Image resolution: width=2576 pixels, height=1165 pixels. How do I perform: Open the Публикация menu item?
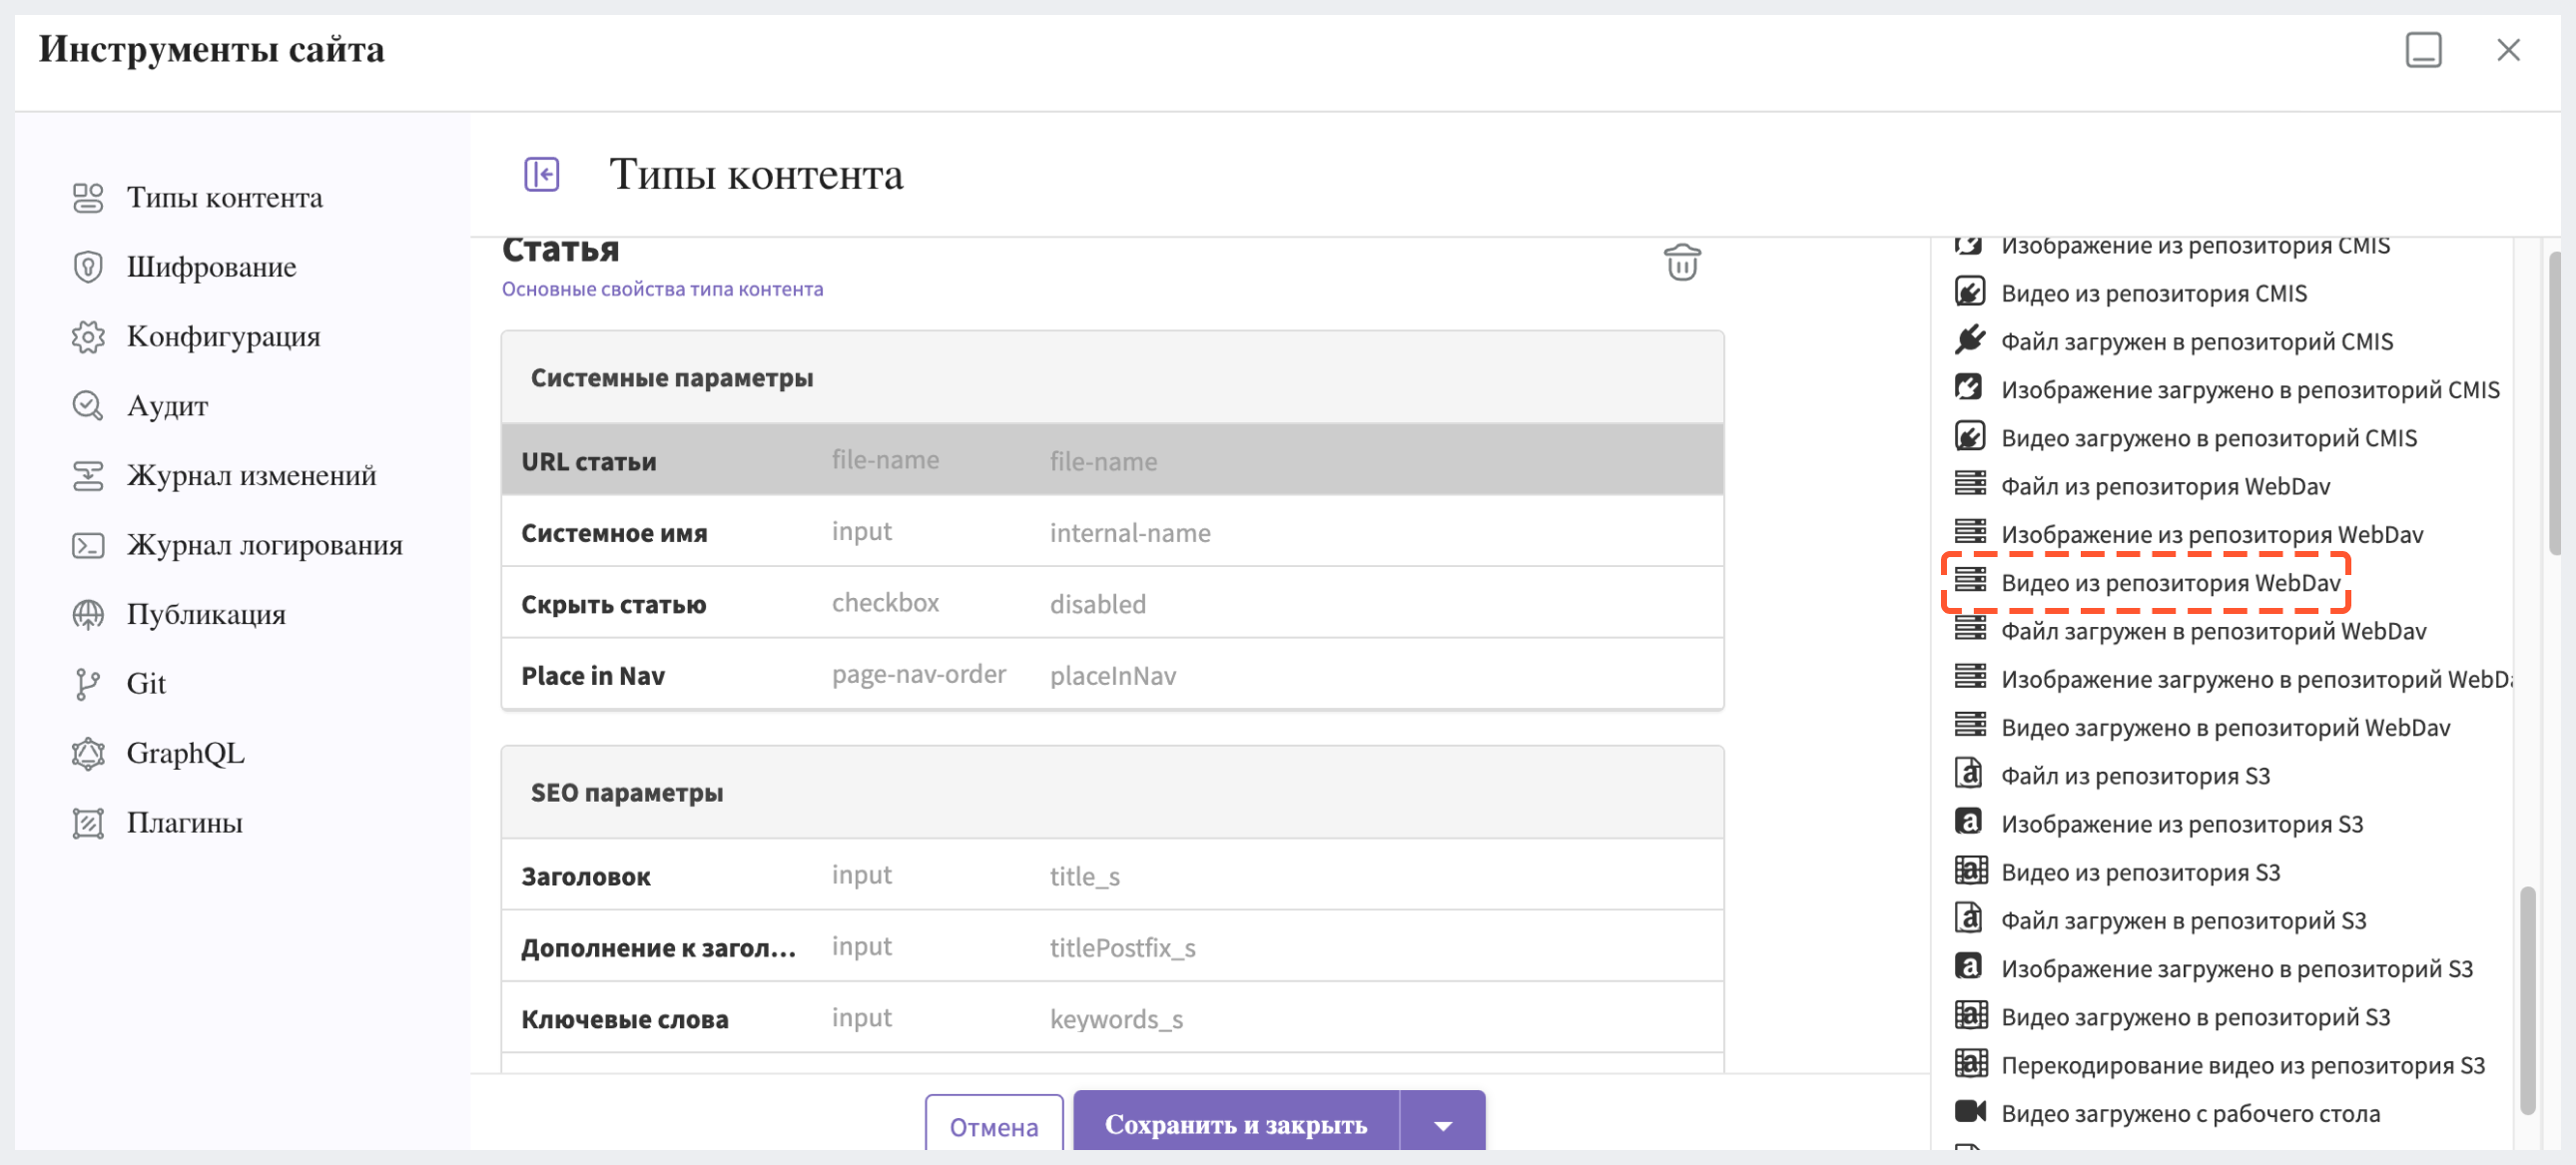coord(206,614)
